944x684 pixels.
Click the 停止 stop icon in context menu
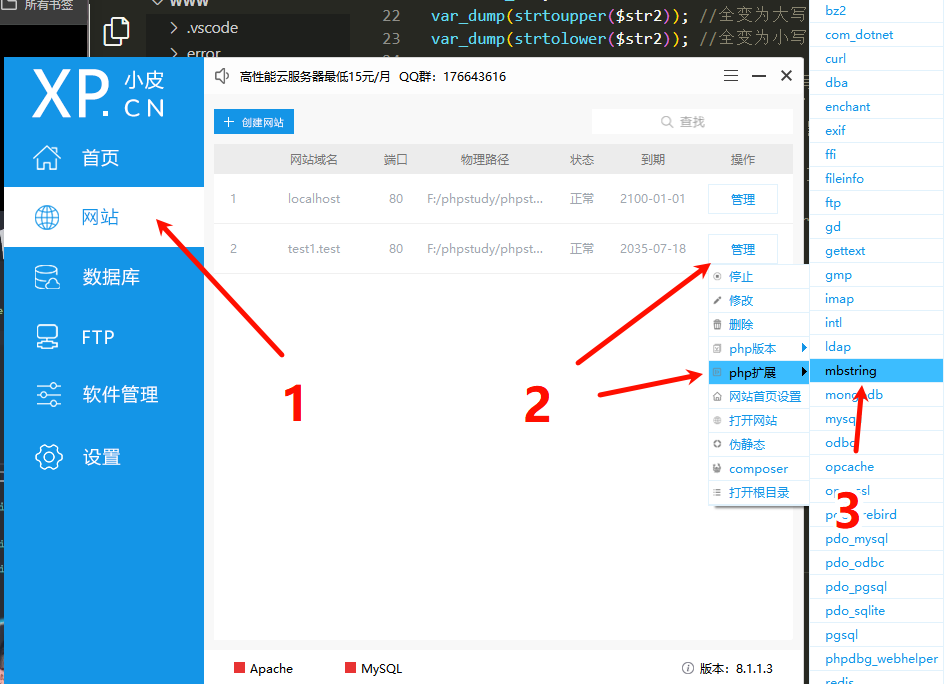(717, 276)
